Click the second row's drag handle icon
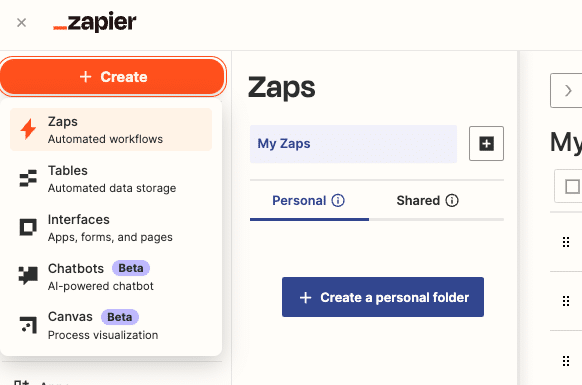The width and height of the screenshot is (582, 385). coord(566,301)
